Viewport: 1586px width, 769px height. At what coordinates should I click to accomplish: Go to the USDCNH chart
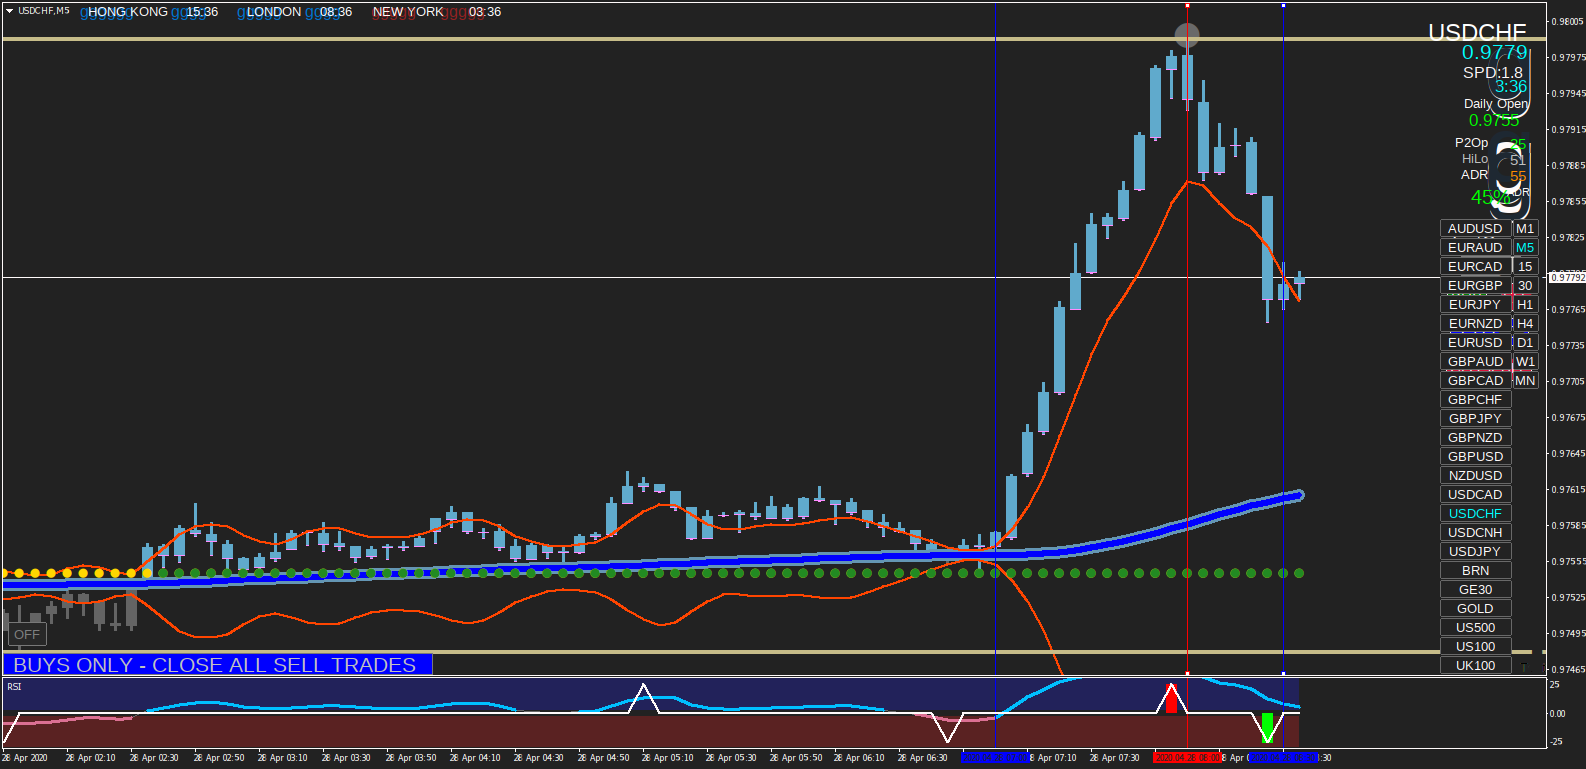(x=1475, y=533)
